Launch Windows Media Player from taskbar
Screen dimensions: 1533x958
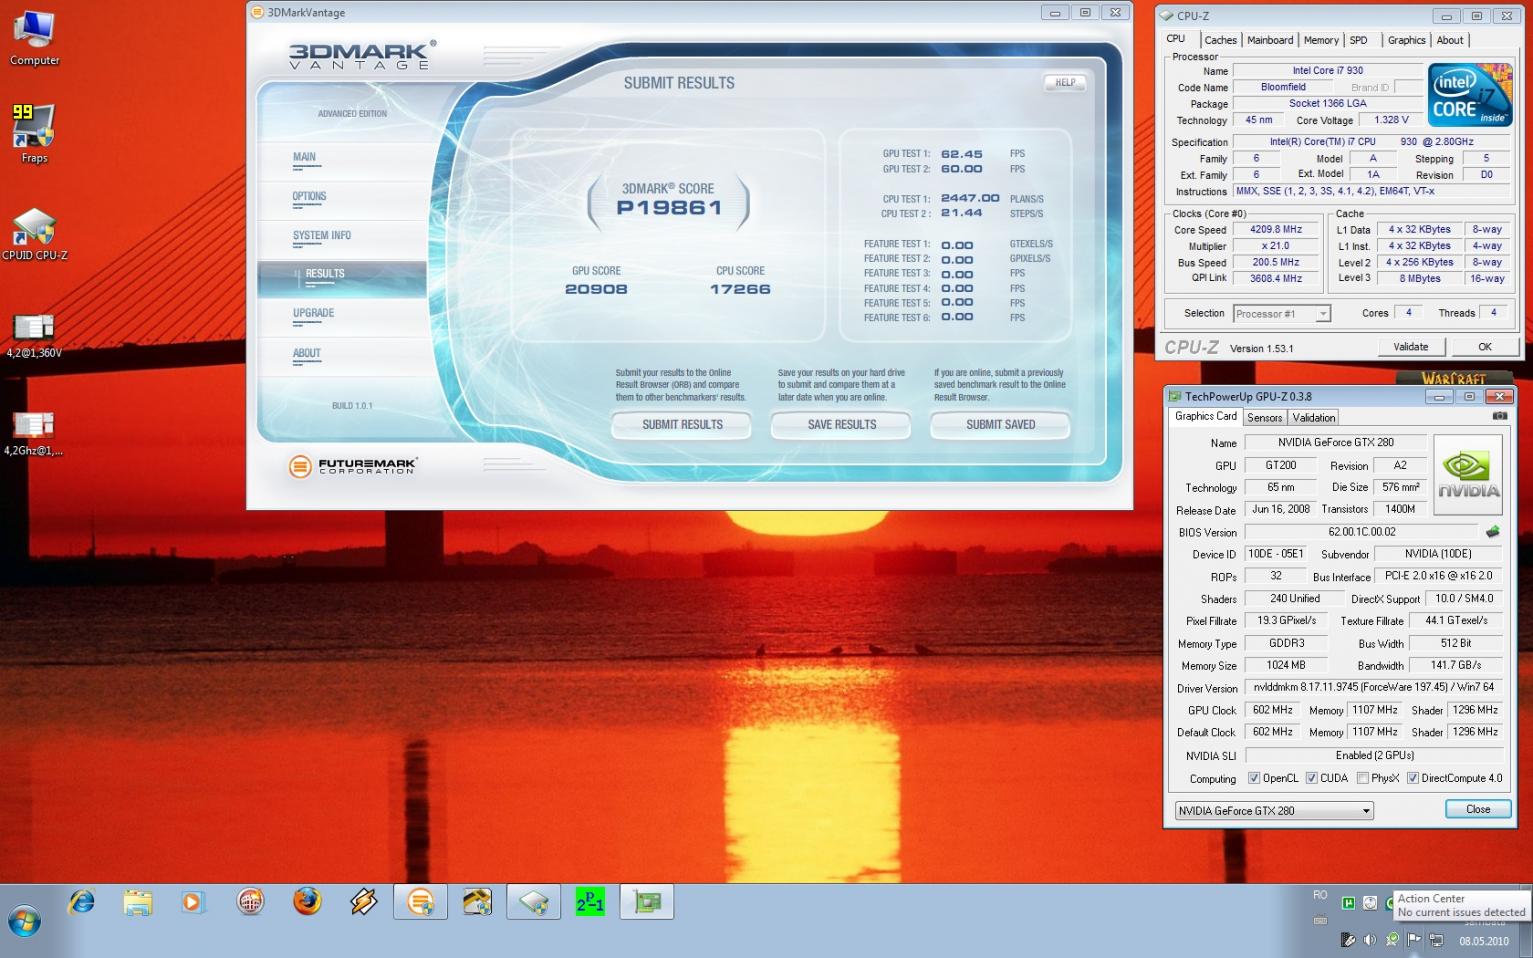point(192,902)
